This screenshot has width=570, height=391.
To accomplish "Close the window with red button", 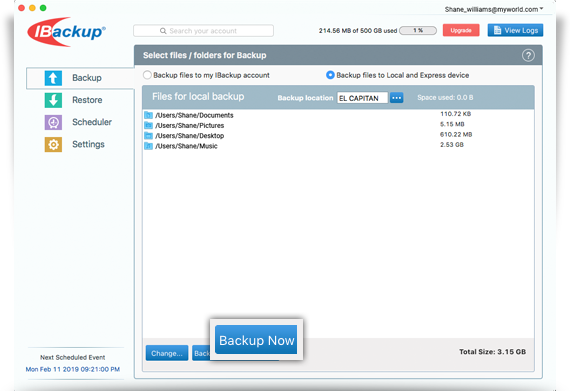I will pos(21,8).
